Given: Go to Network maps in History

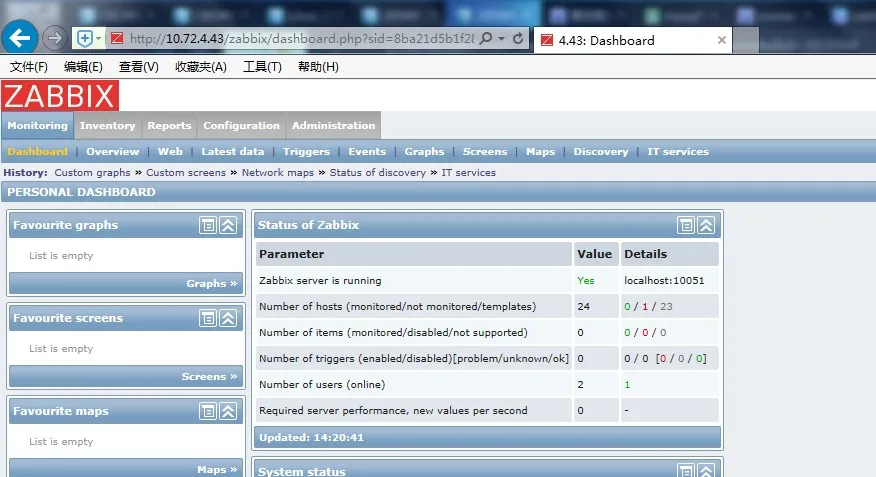Looking at the screenshot, I should (x=278, y=173).
